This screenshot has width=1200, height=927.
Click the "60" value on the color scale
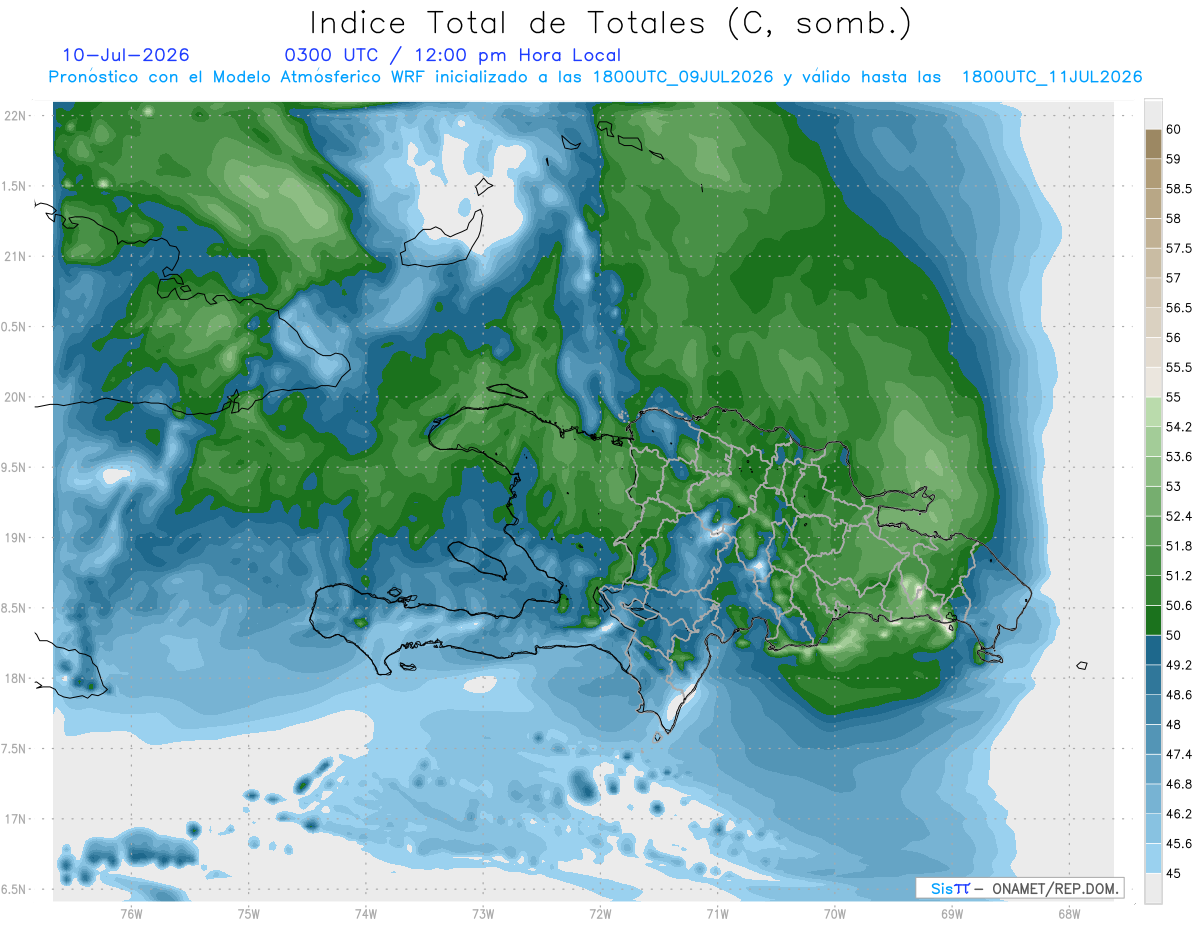pyautogui.click(x=1173, y=129)
